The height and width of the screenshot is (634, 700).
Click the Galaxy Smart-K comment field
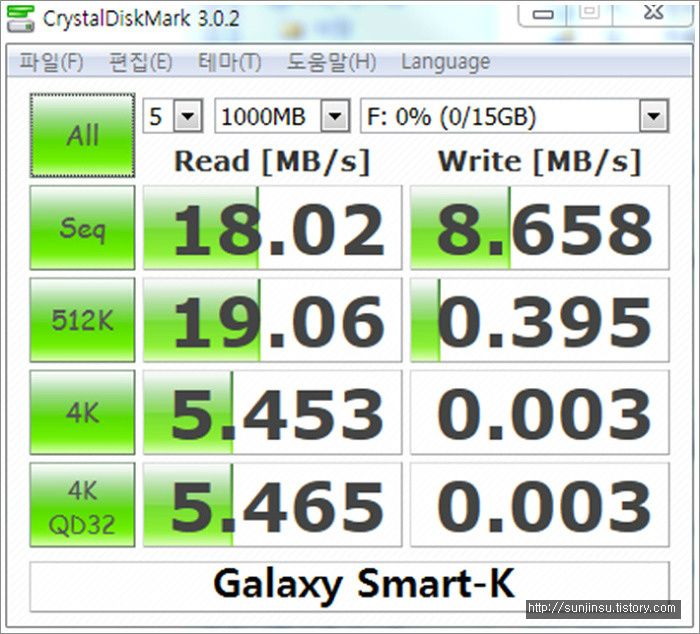pyautogui.click(x=350, y=587)
